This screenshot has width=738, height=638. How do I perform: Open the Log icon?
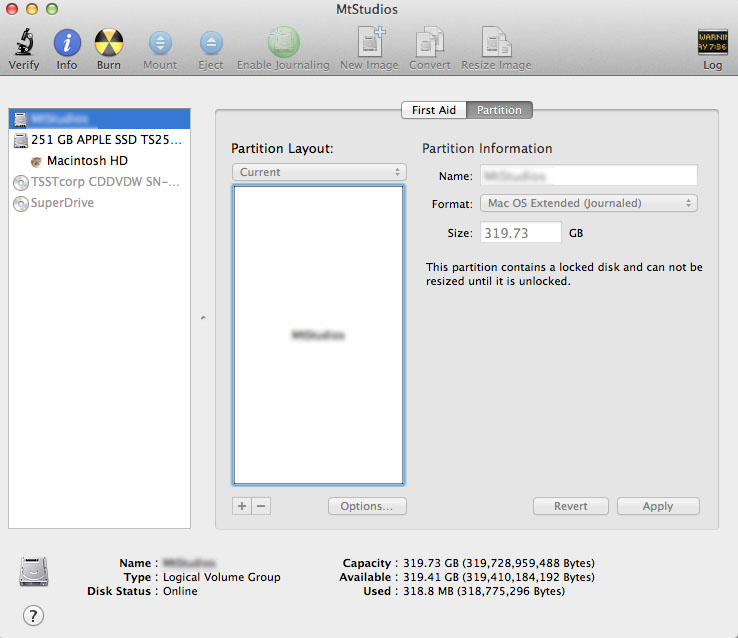[712, 42]
